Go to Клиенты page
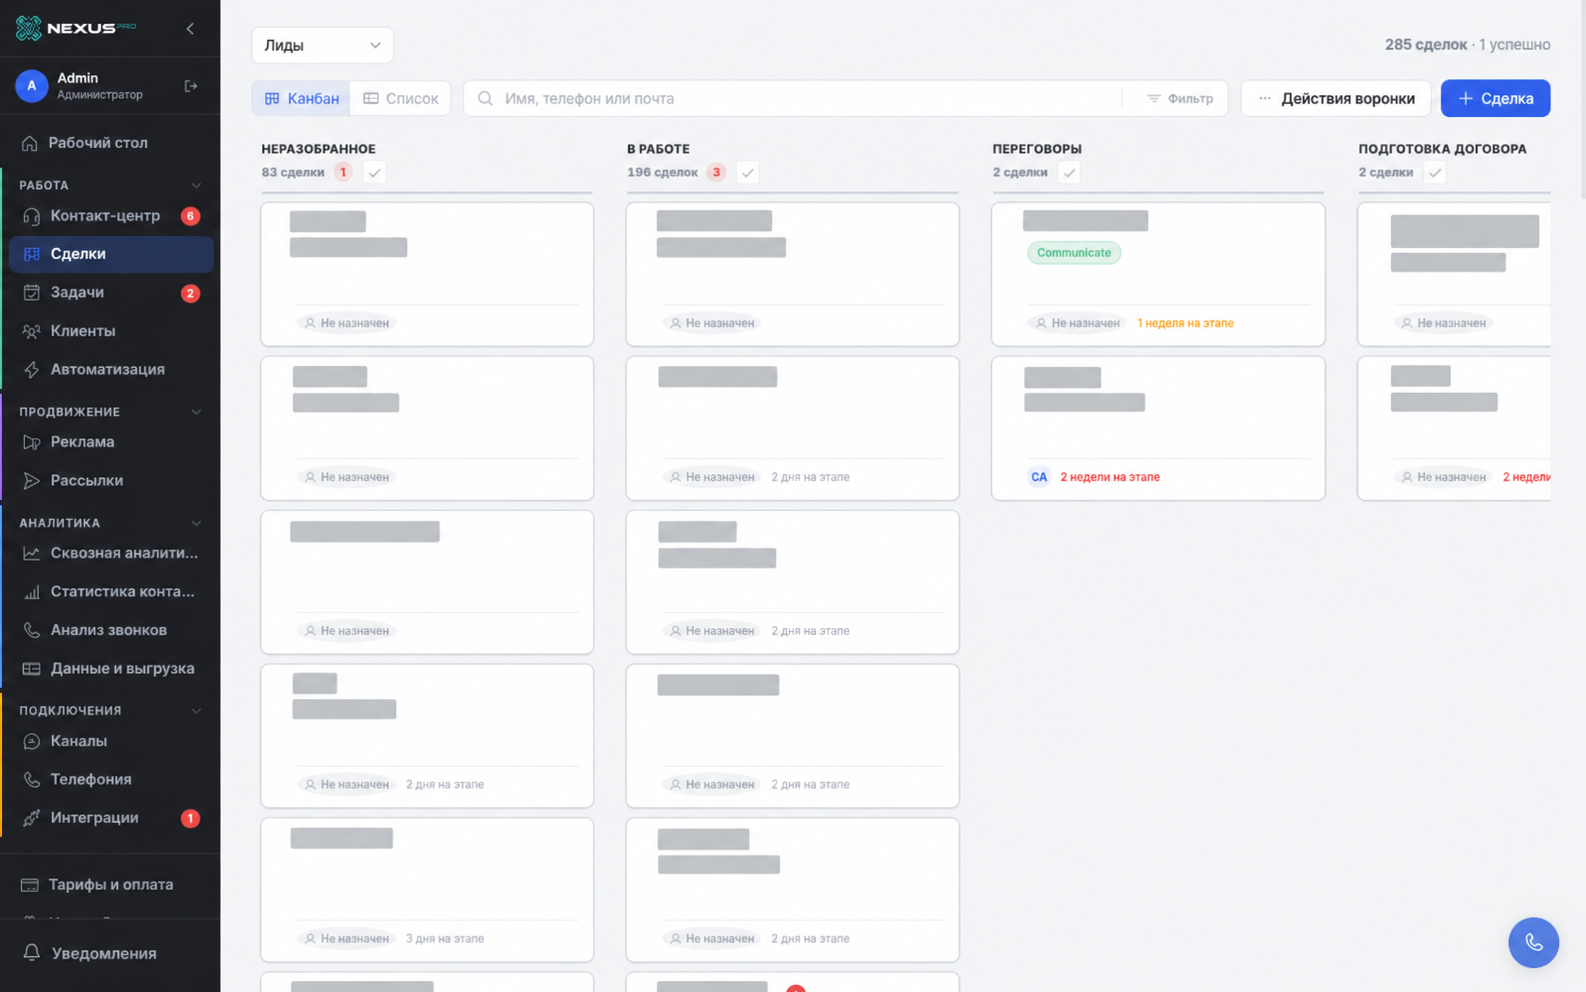Viewport: 1586px width, 992px height. 110,331
